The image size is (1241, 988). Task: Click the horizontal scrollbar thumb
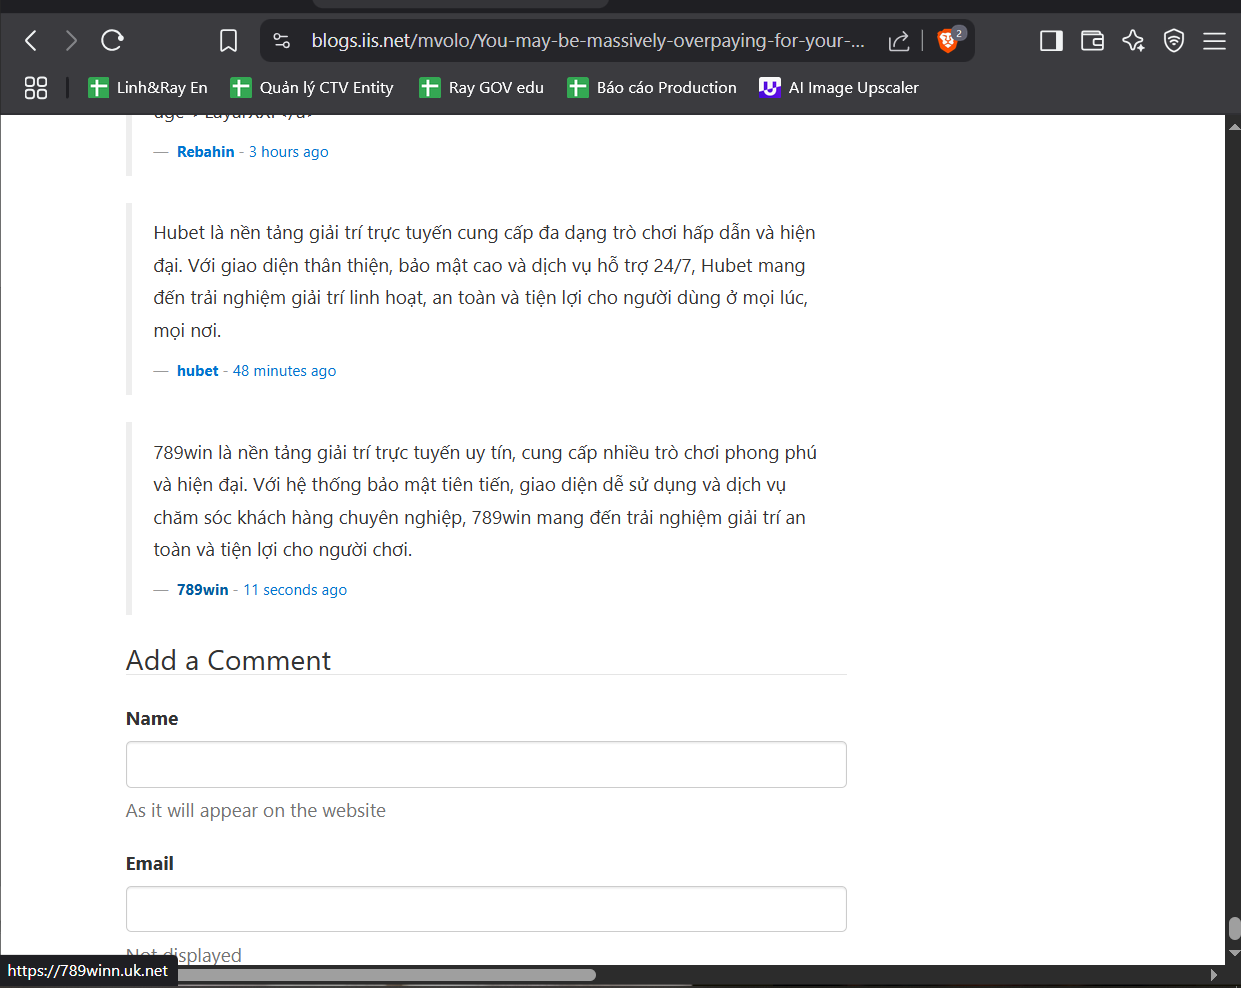coord(386,975)
